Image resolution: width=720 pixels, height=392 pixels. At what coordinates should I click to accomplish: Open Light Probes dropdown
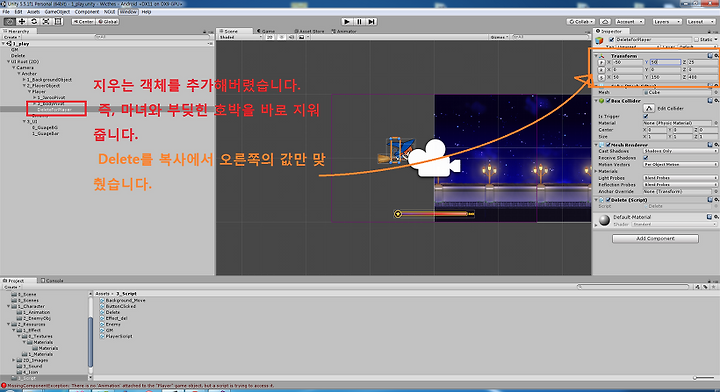tap(680, 178)
